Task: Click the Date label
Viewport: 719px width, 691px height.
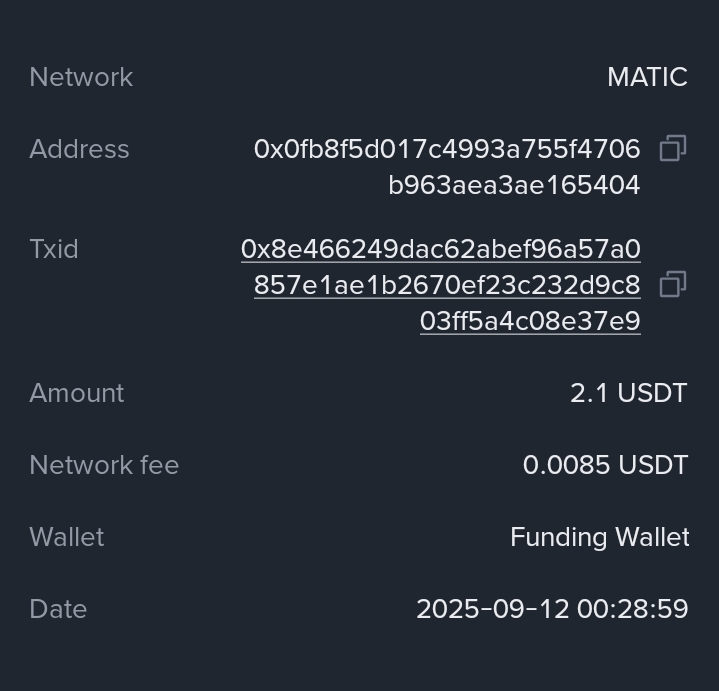Action: (58, 609)
